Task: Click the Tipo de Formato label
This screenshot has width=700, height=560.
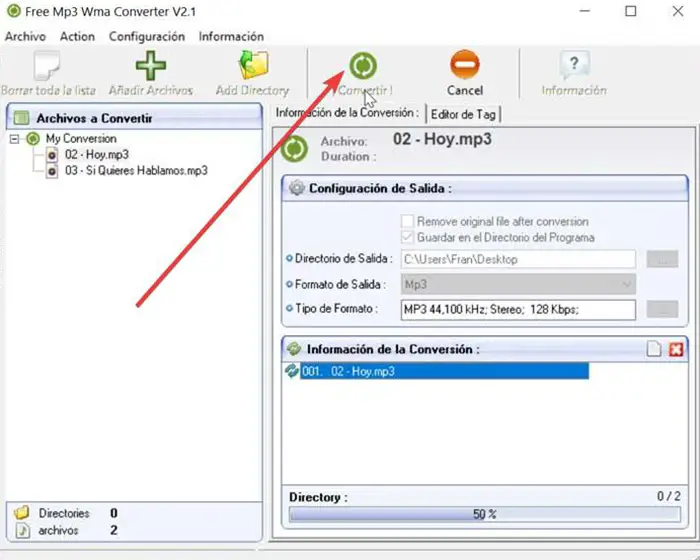Action: pos(336,309)
